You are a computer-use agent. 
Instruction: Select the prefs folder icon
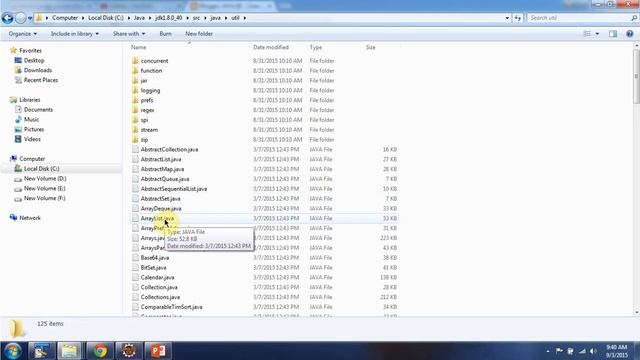pyautogui.click(x=136, y=100)
